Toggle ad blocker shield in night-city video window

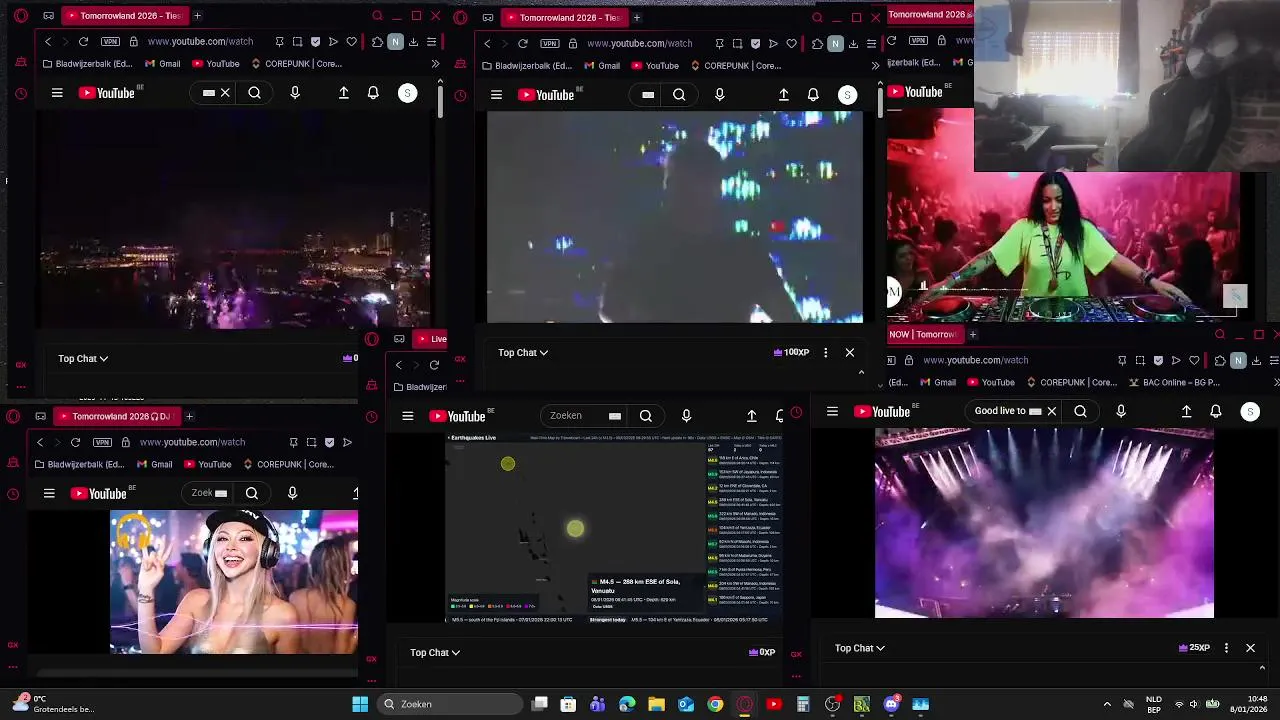click(316, 42)
